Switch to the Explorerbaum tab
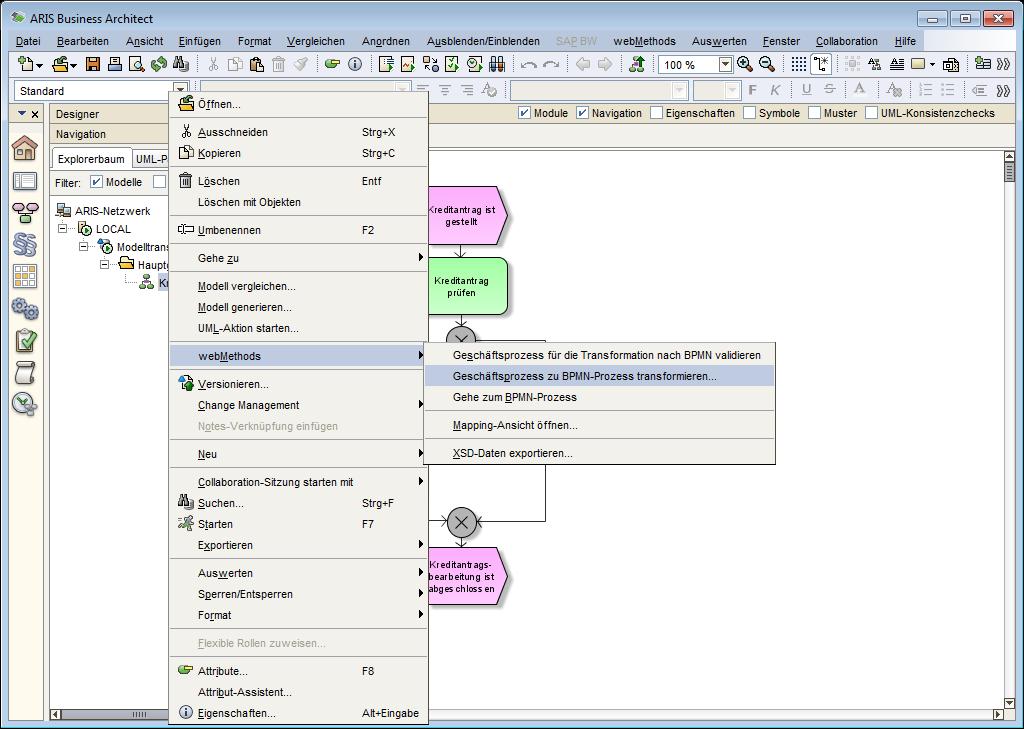The height and width of the screenshot is (729, 1024). click(91, 159)
